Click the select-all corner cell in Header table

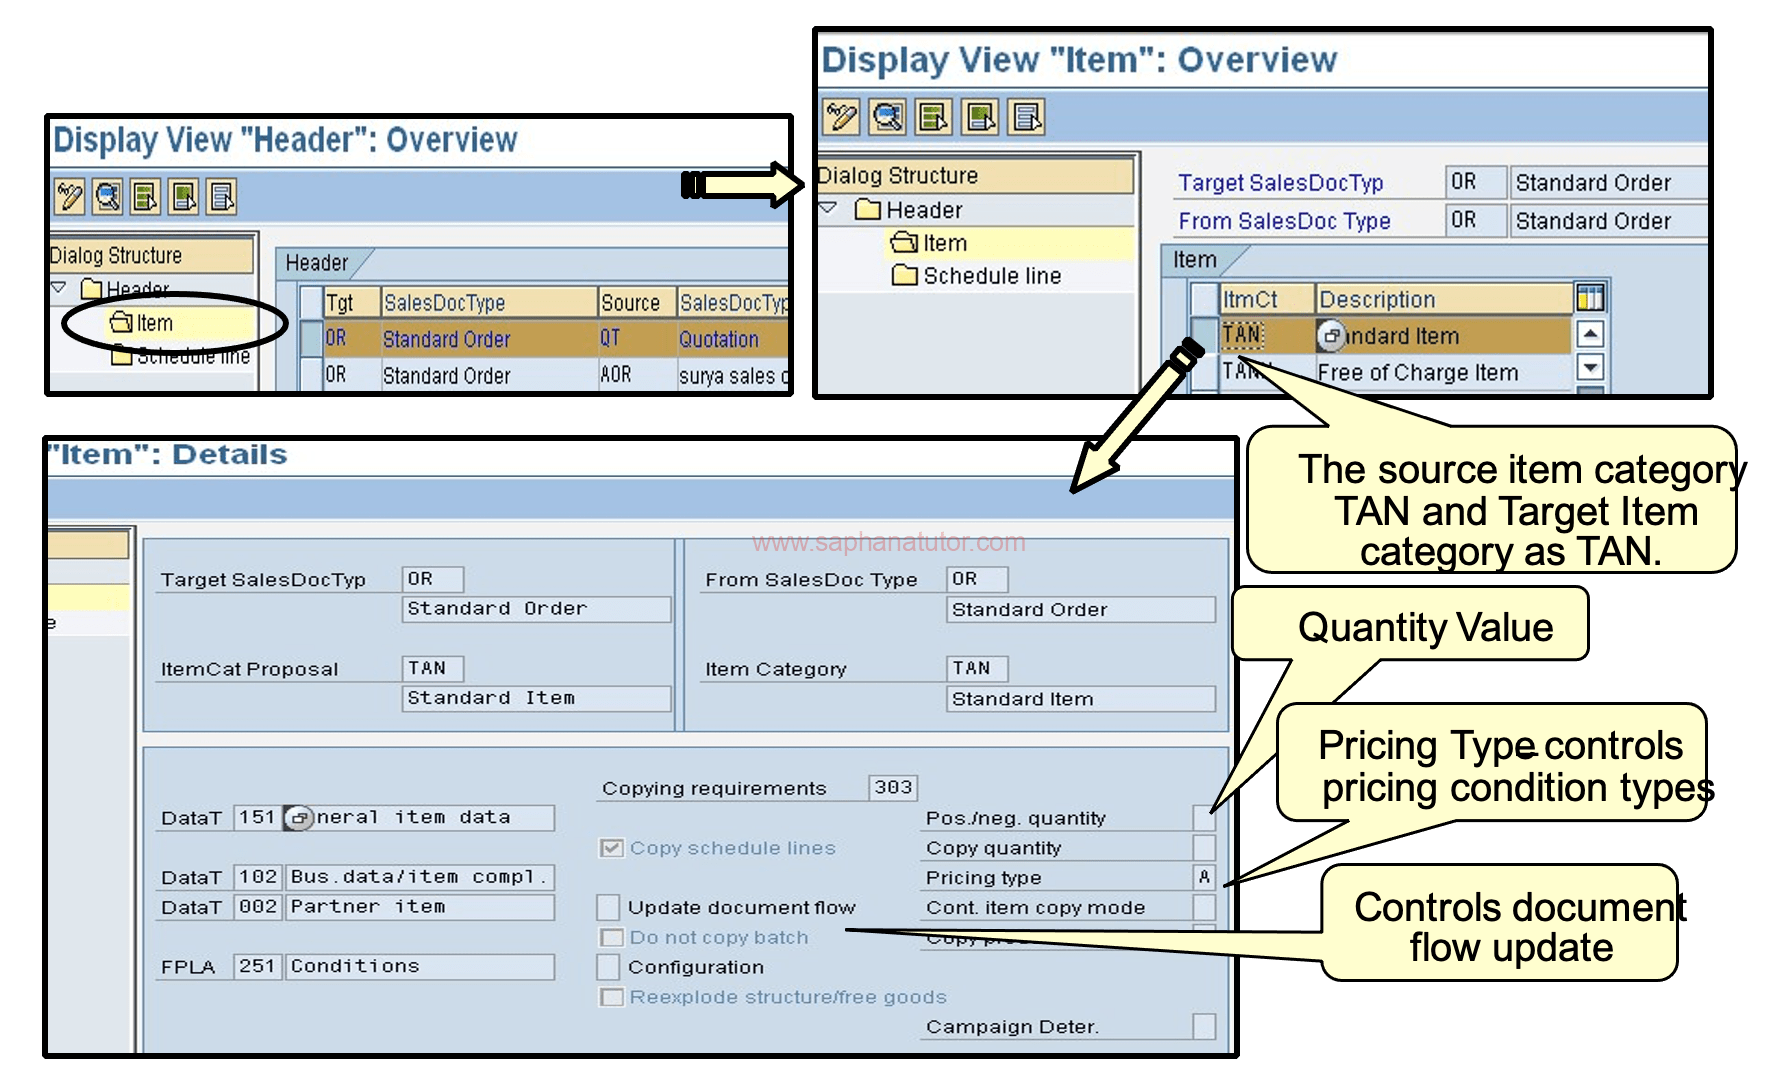[311, 303]
